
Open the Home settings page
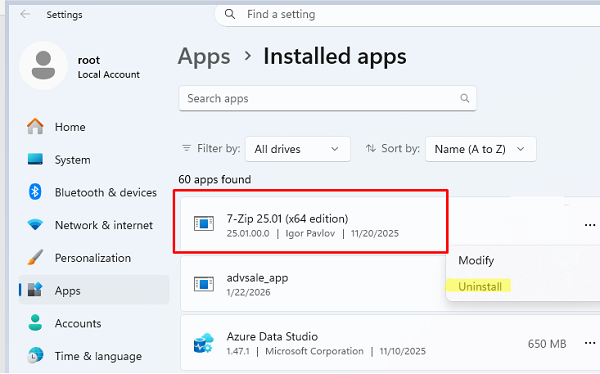(94, 127)
